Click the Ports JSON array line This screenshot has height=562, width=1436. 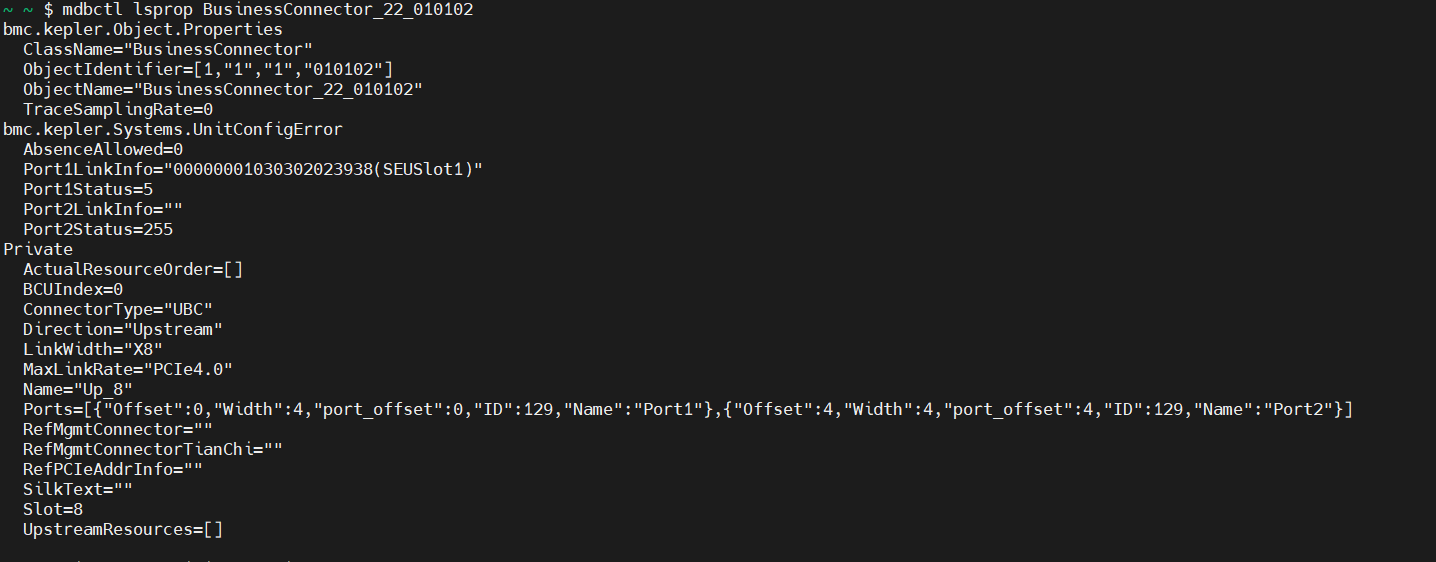[x=688, y=410]
